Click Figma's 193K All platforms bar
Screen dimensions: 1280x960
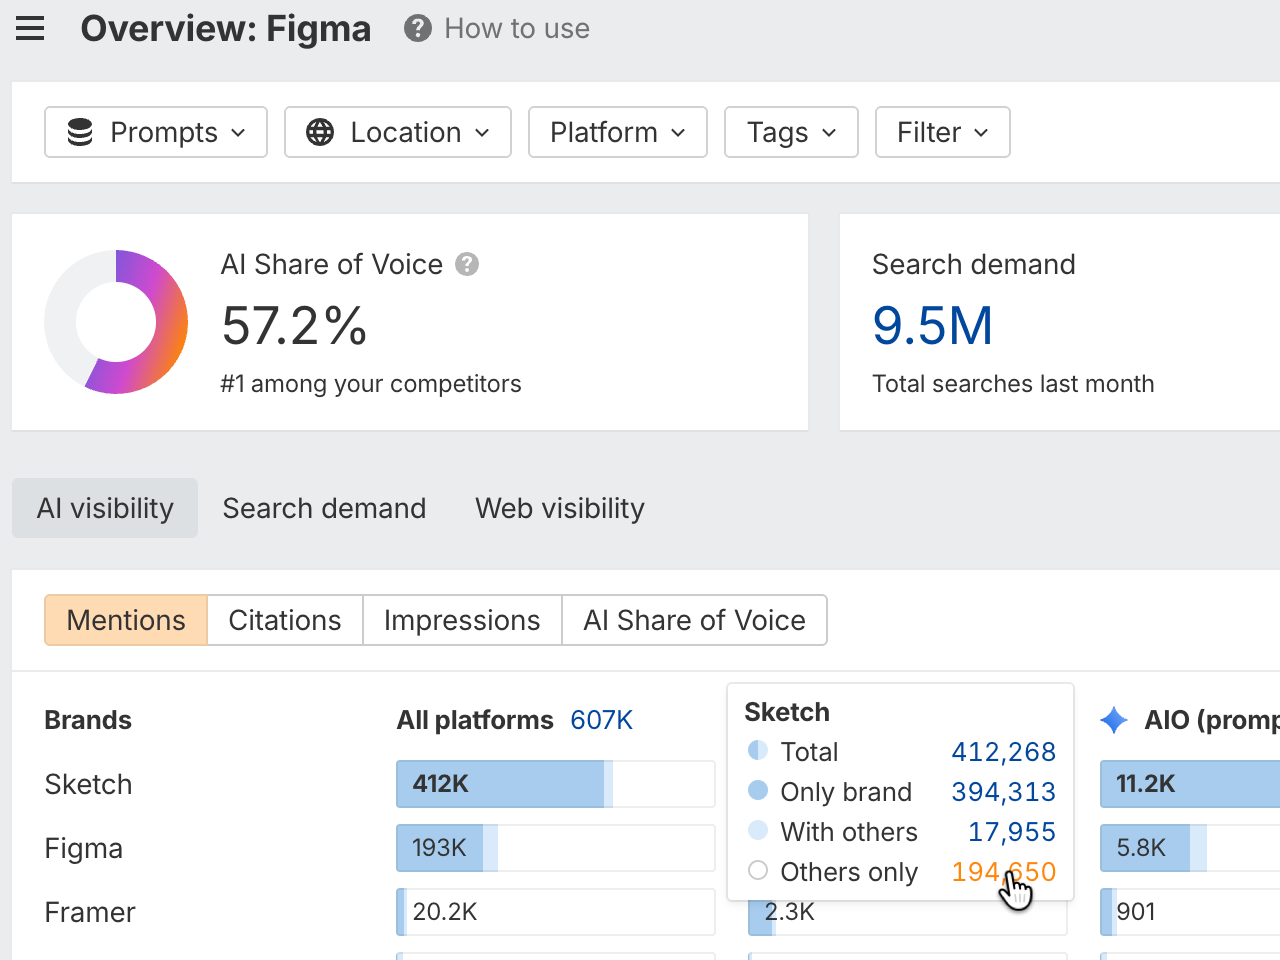[556, 848]
